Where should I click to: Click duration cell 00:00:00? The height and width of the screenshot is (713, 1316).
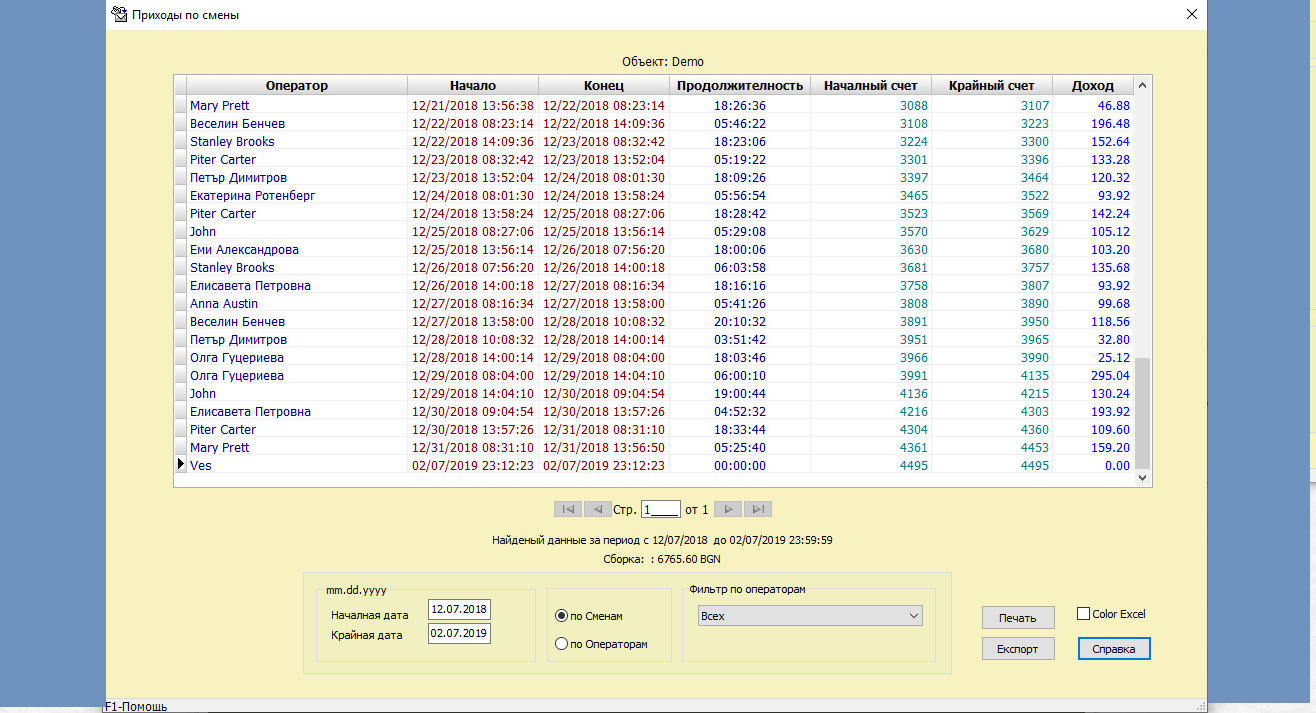click(740, 466)
